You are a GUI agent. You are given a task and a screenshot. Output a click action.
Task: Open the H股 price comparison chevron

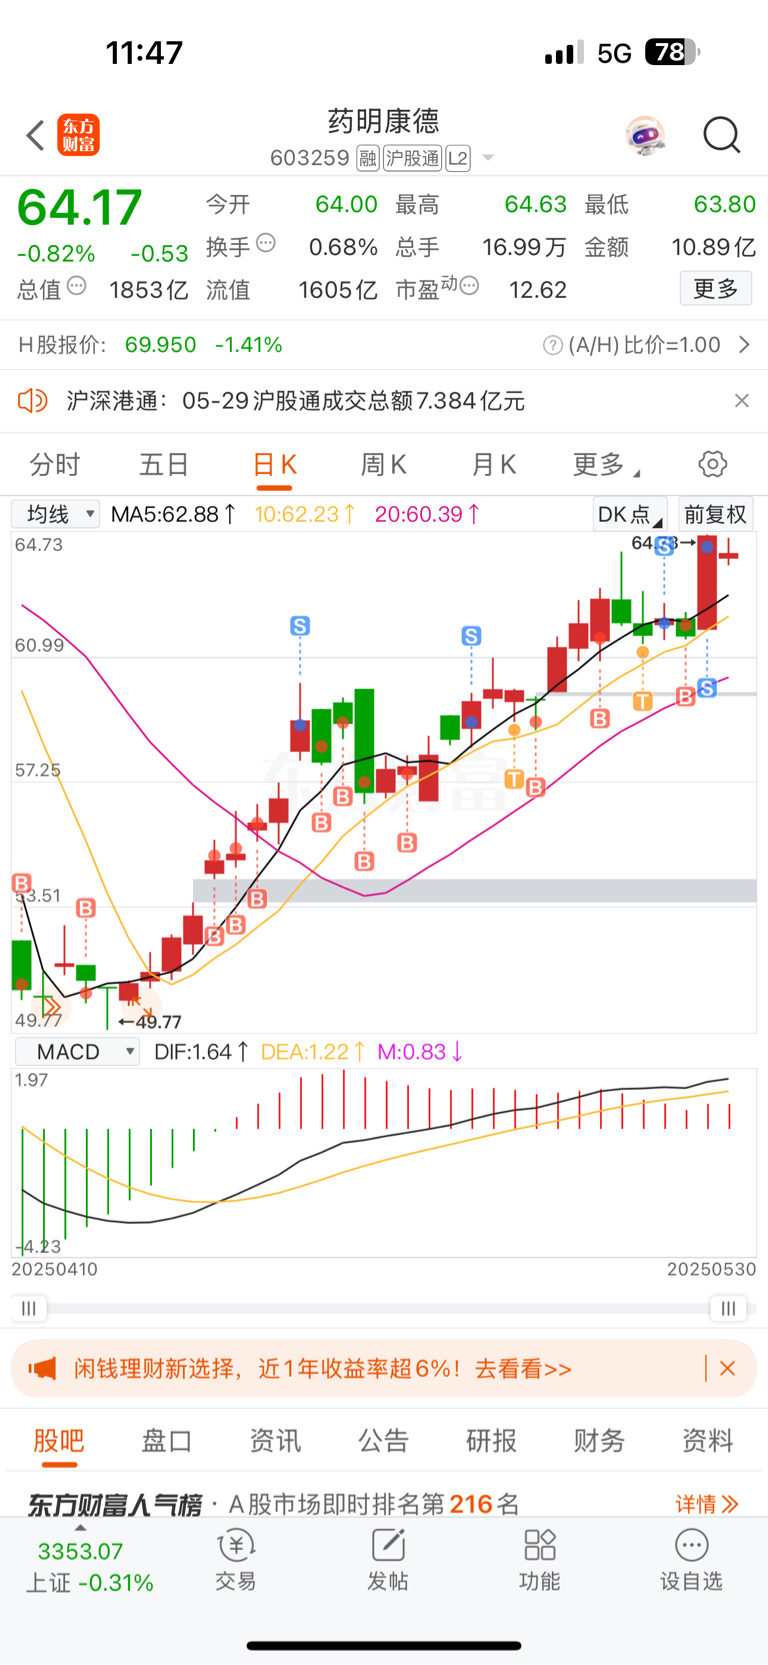coord(744,345)
